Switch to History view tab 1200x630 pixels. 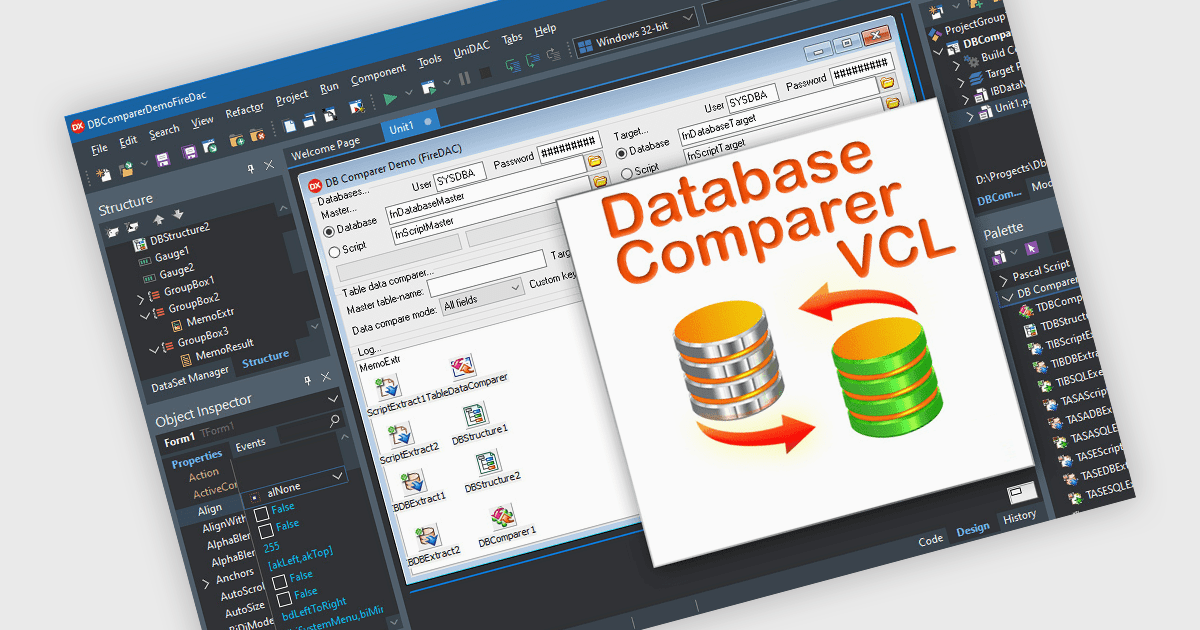coord(1020,516)
